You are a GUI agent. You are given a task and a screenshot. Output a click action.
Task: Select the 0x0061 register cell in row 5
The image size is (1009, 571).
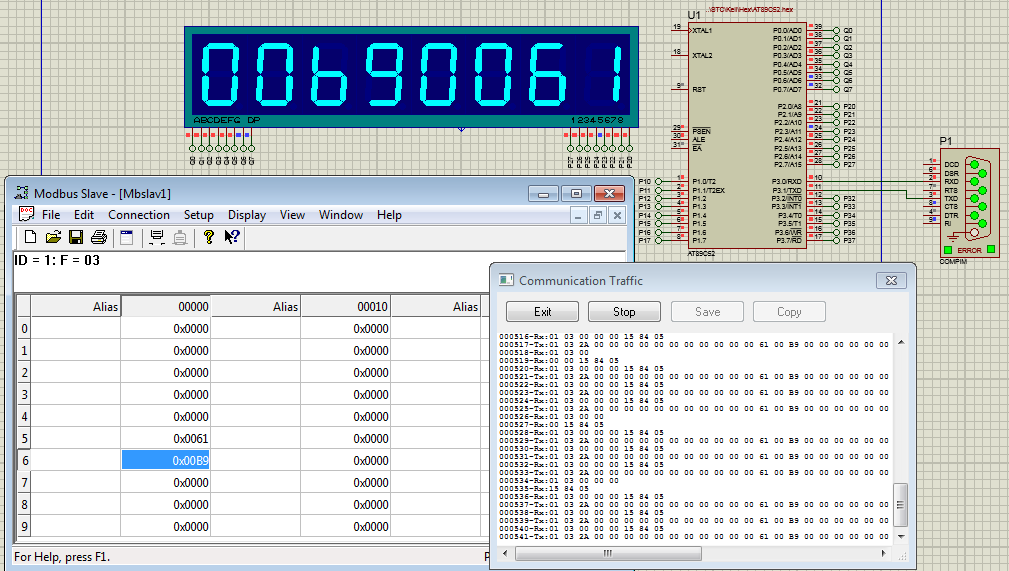pyautogui.click(x=165, y=438)
